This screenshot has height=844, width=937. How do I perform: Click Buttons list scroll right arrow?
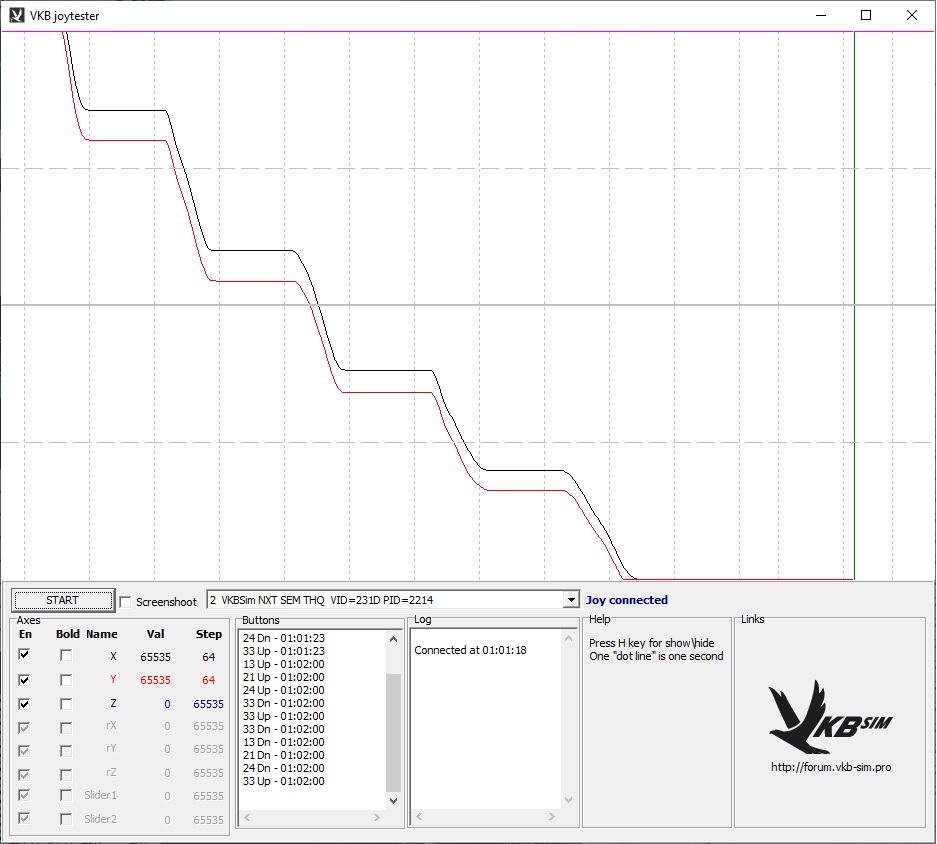[377, 817]
